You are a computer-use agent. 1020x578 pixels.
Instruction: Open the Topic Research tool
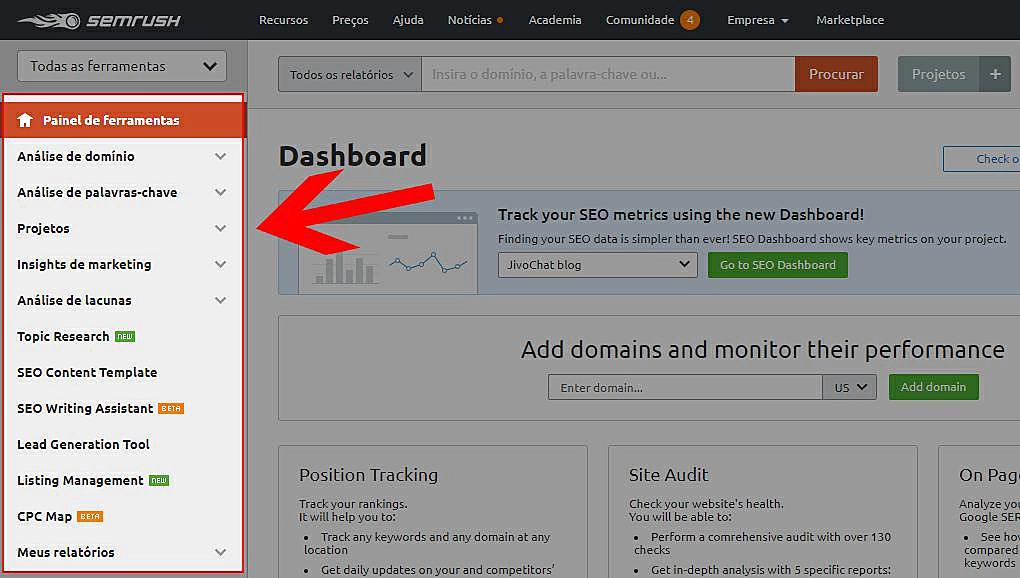pos(63,336)
